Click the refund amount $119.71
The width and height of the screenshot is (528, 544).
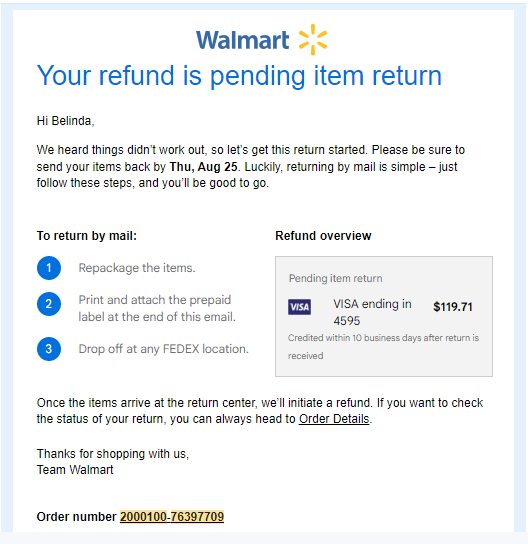pos(453,307)
